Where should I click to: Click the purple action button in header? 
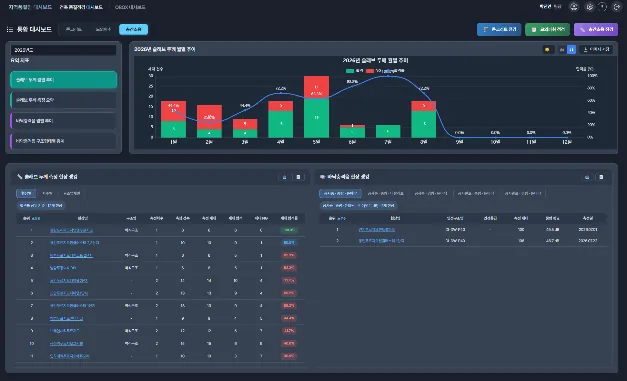[x=596, y=30]
